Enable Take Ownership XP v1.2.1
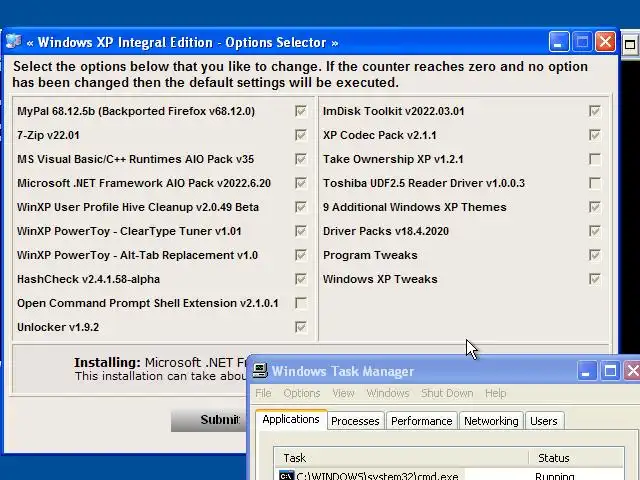This screenshot has height=480, width=640. [595, 159]
